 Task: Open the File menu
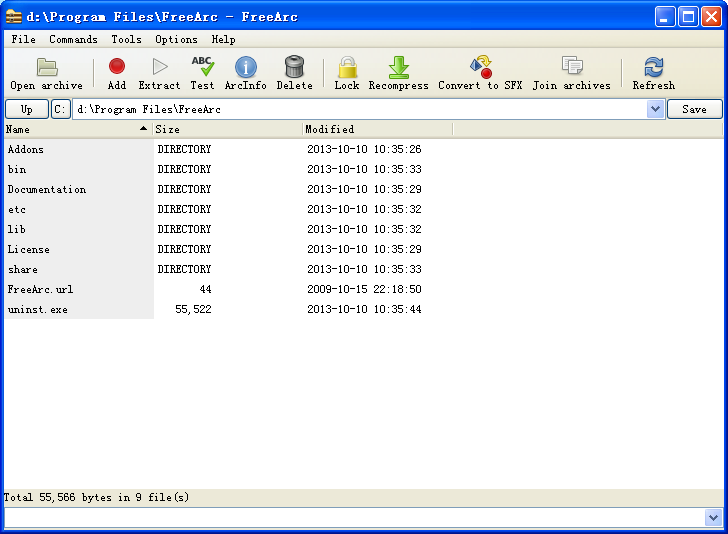tap(23, 39)
